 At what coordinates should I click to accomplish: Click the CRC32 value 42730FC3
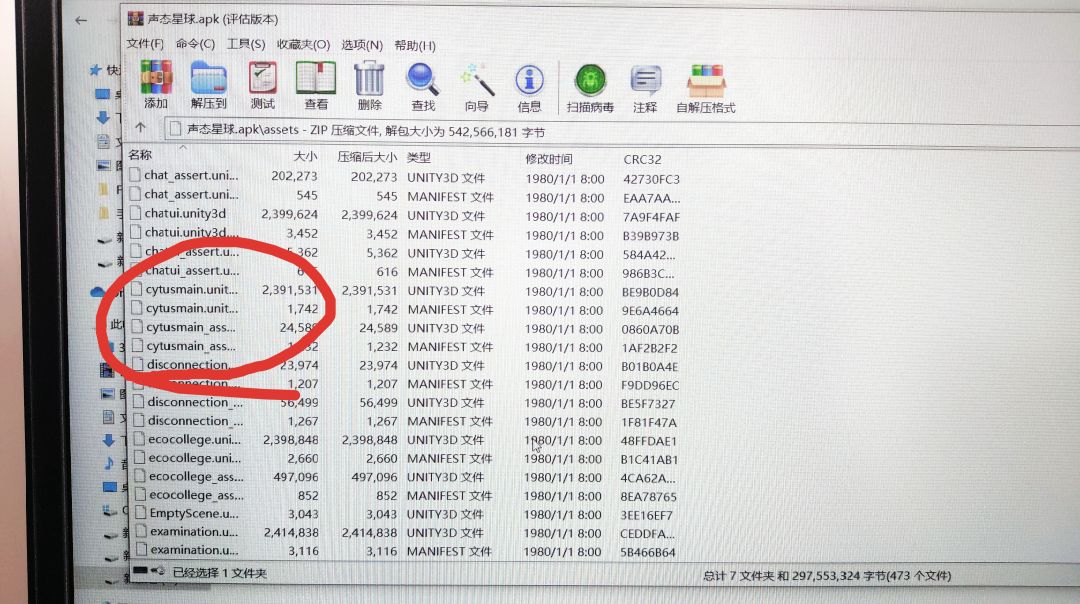[x=652, y=179]
